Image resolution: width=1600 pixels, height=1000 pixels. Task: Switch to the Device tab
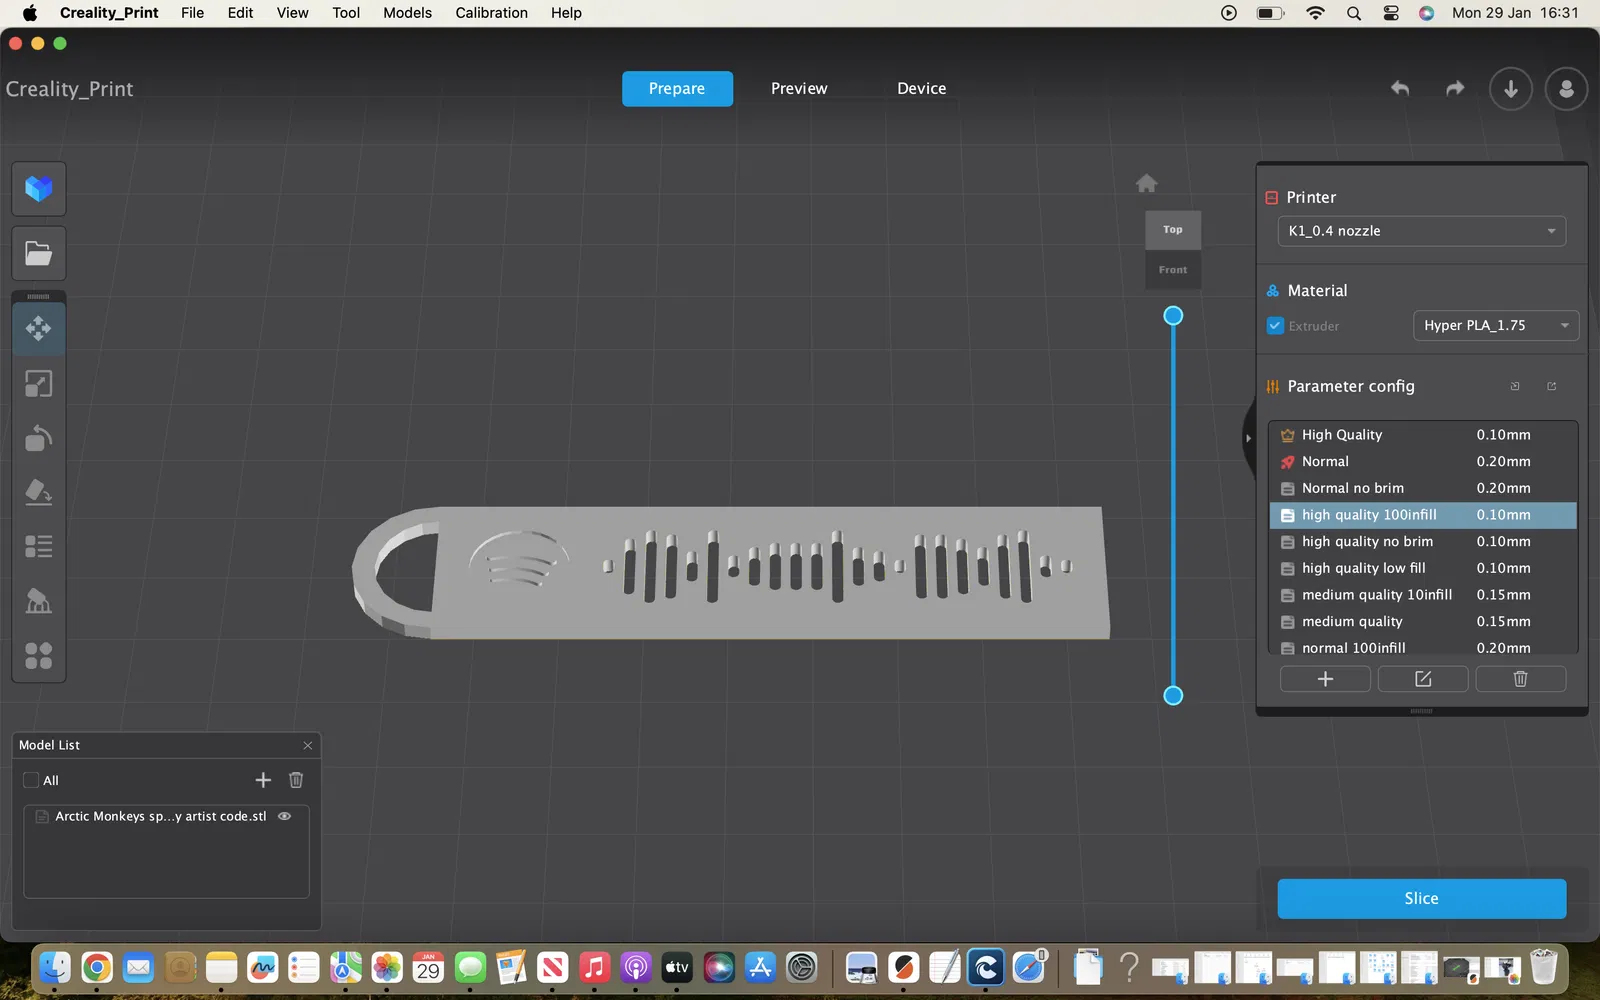[922, 89]
